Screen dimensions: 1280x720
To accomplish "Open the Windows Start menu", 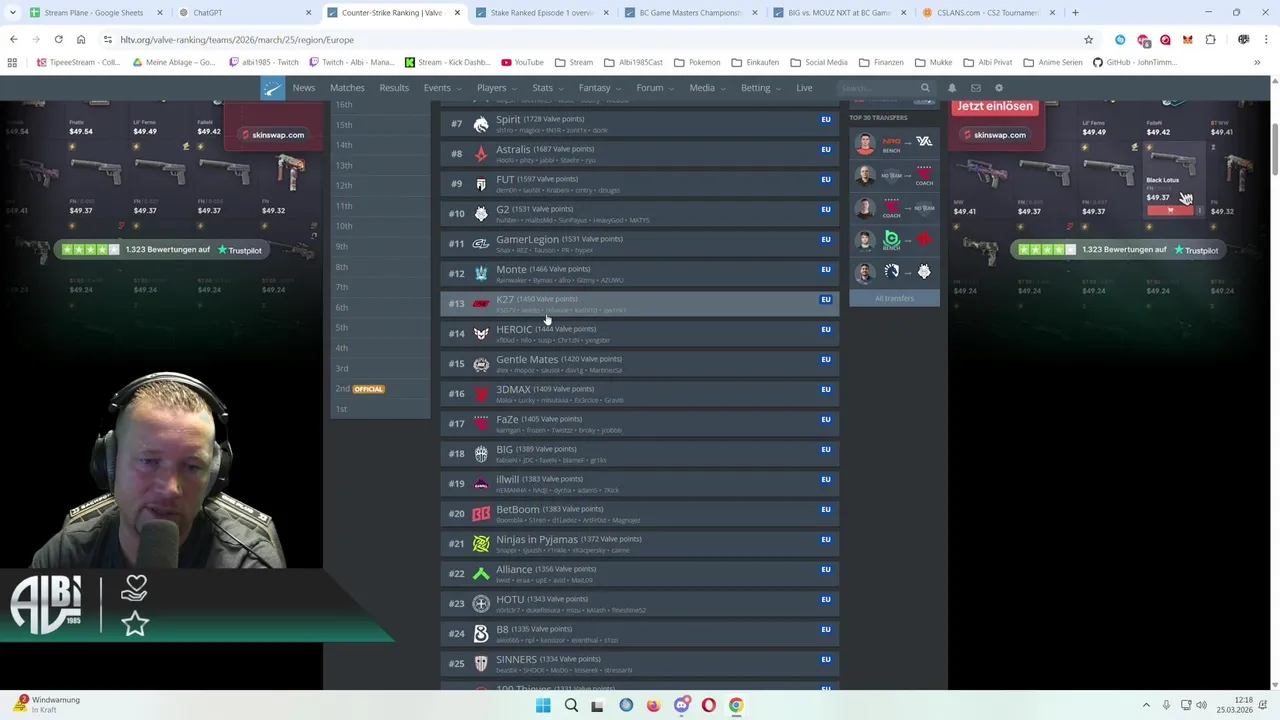I will 543,705.
